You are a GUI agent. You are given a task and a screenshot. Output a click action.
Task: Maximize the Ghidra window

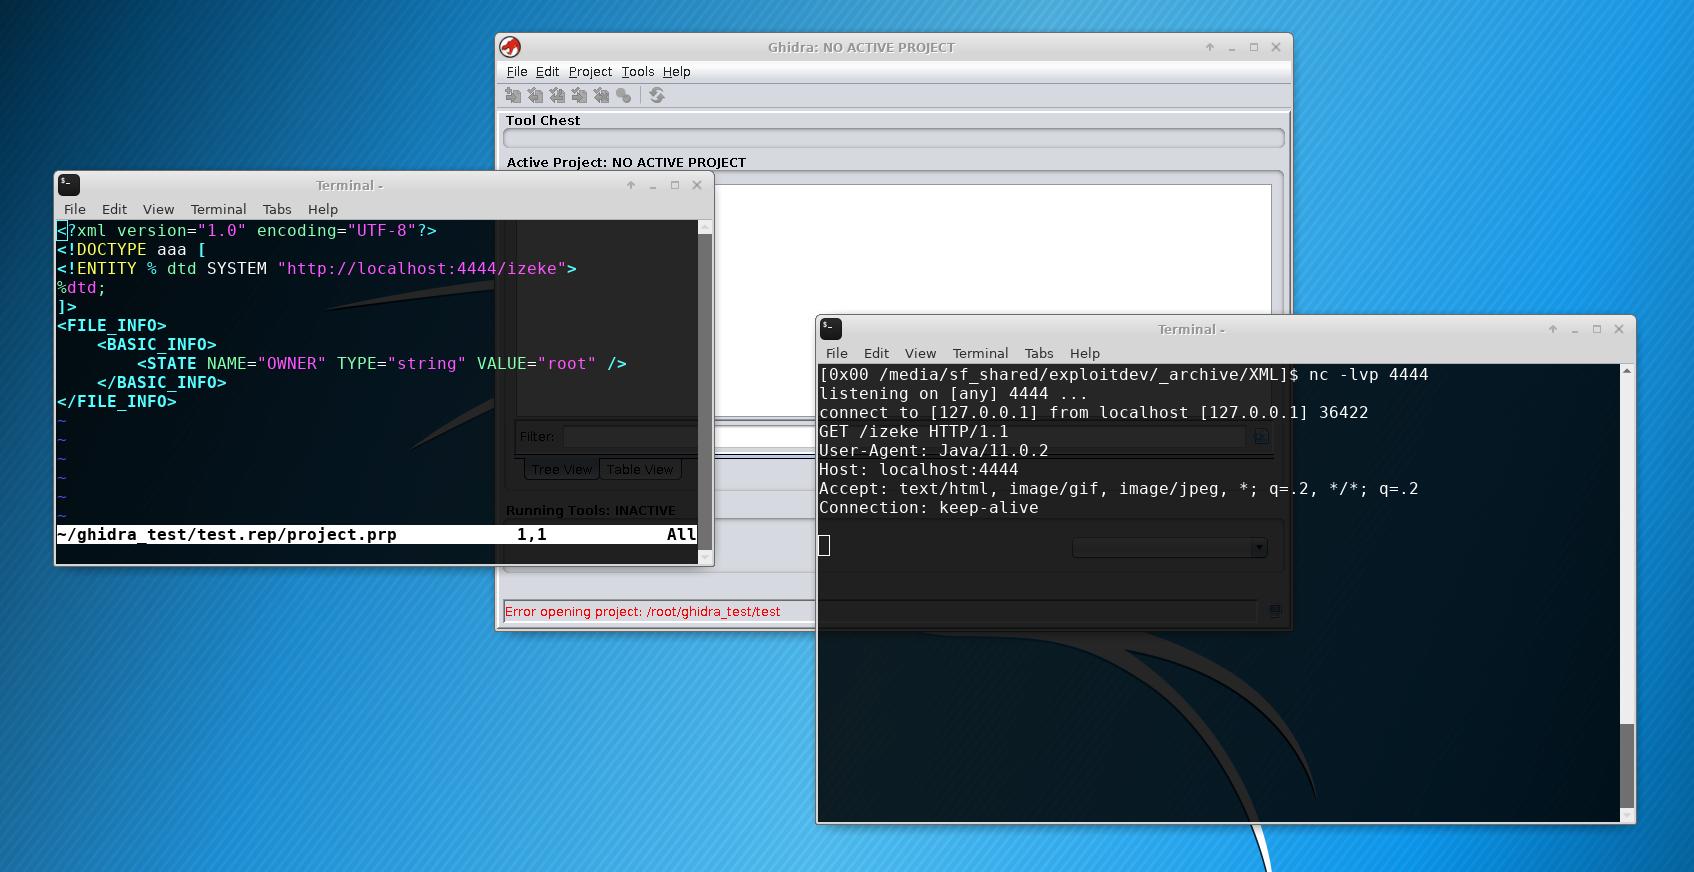pos(1254,47)
